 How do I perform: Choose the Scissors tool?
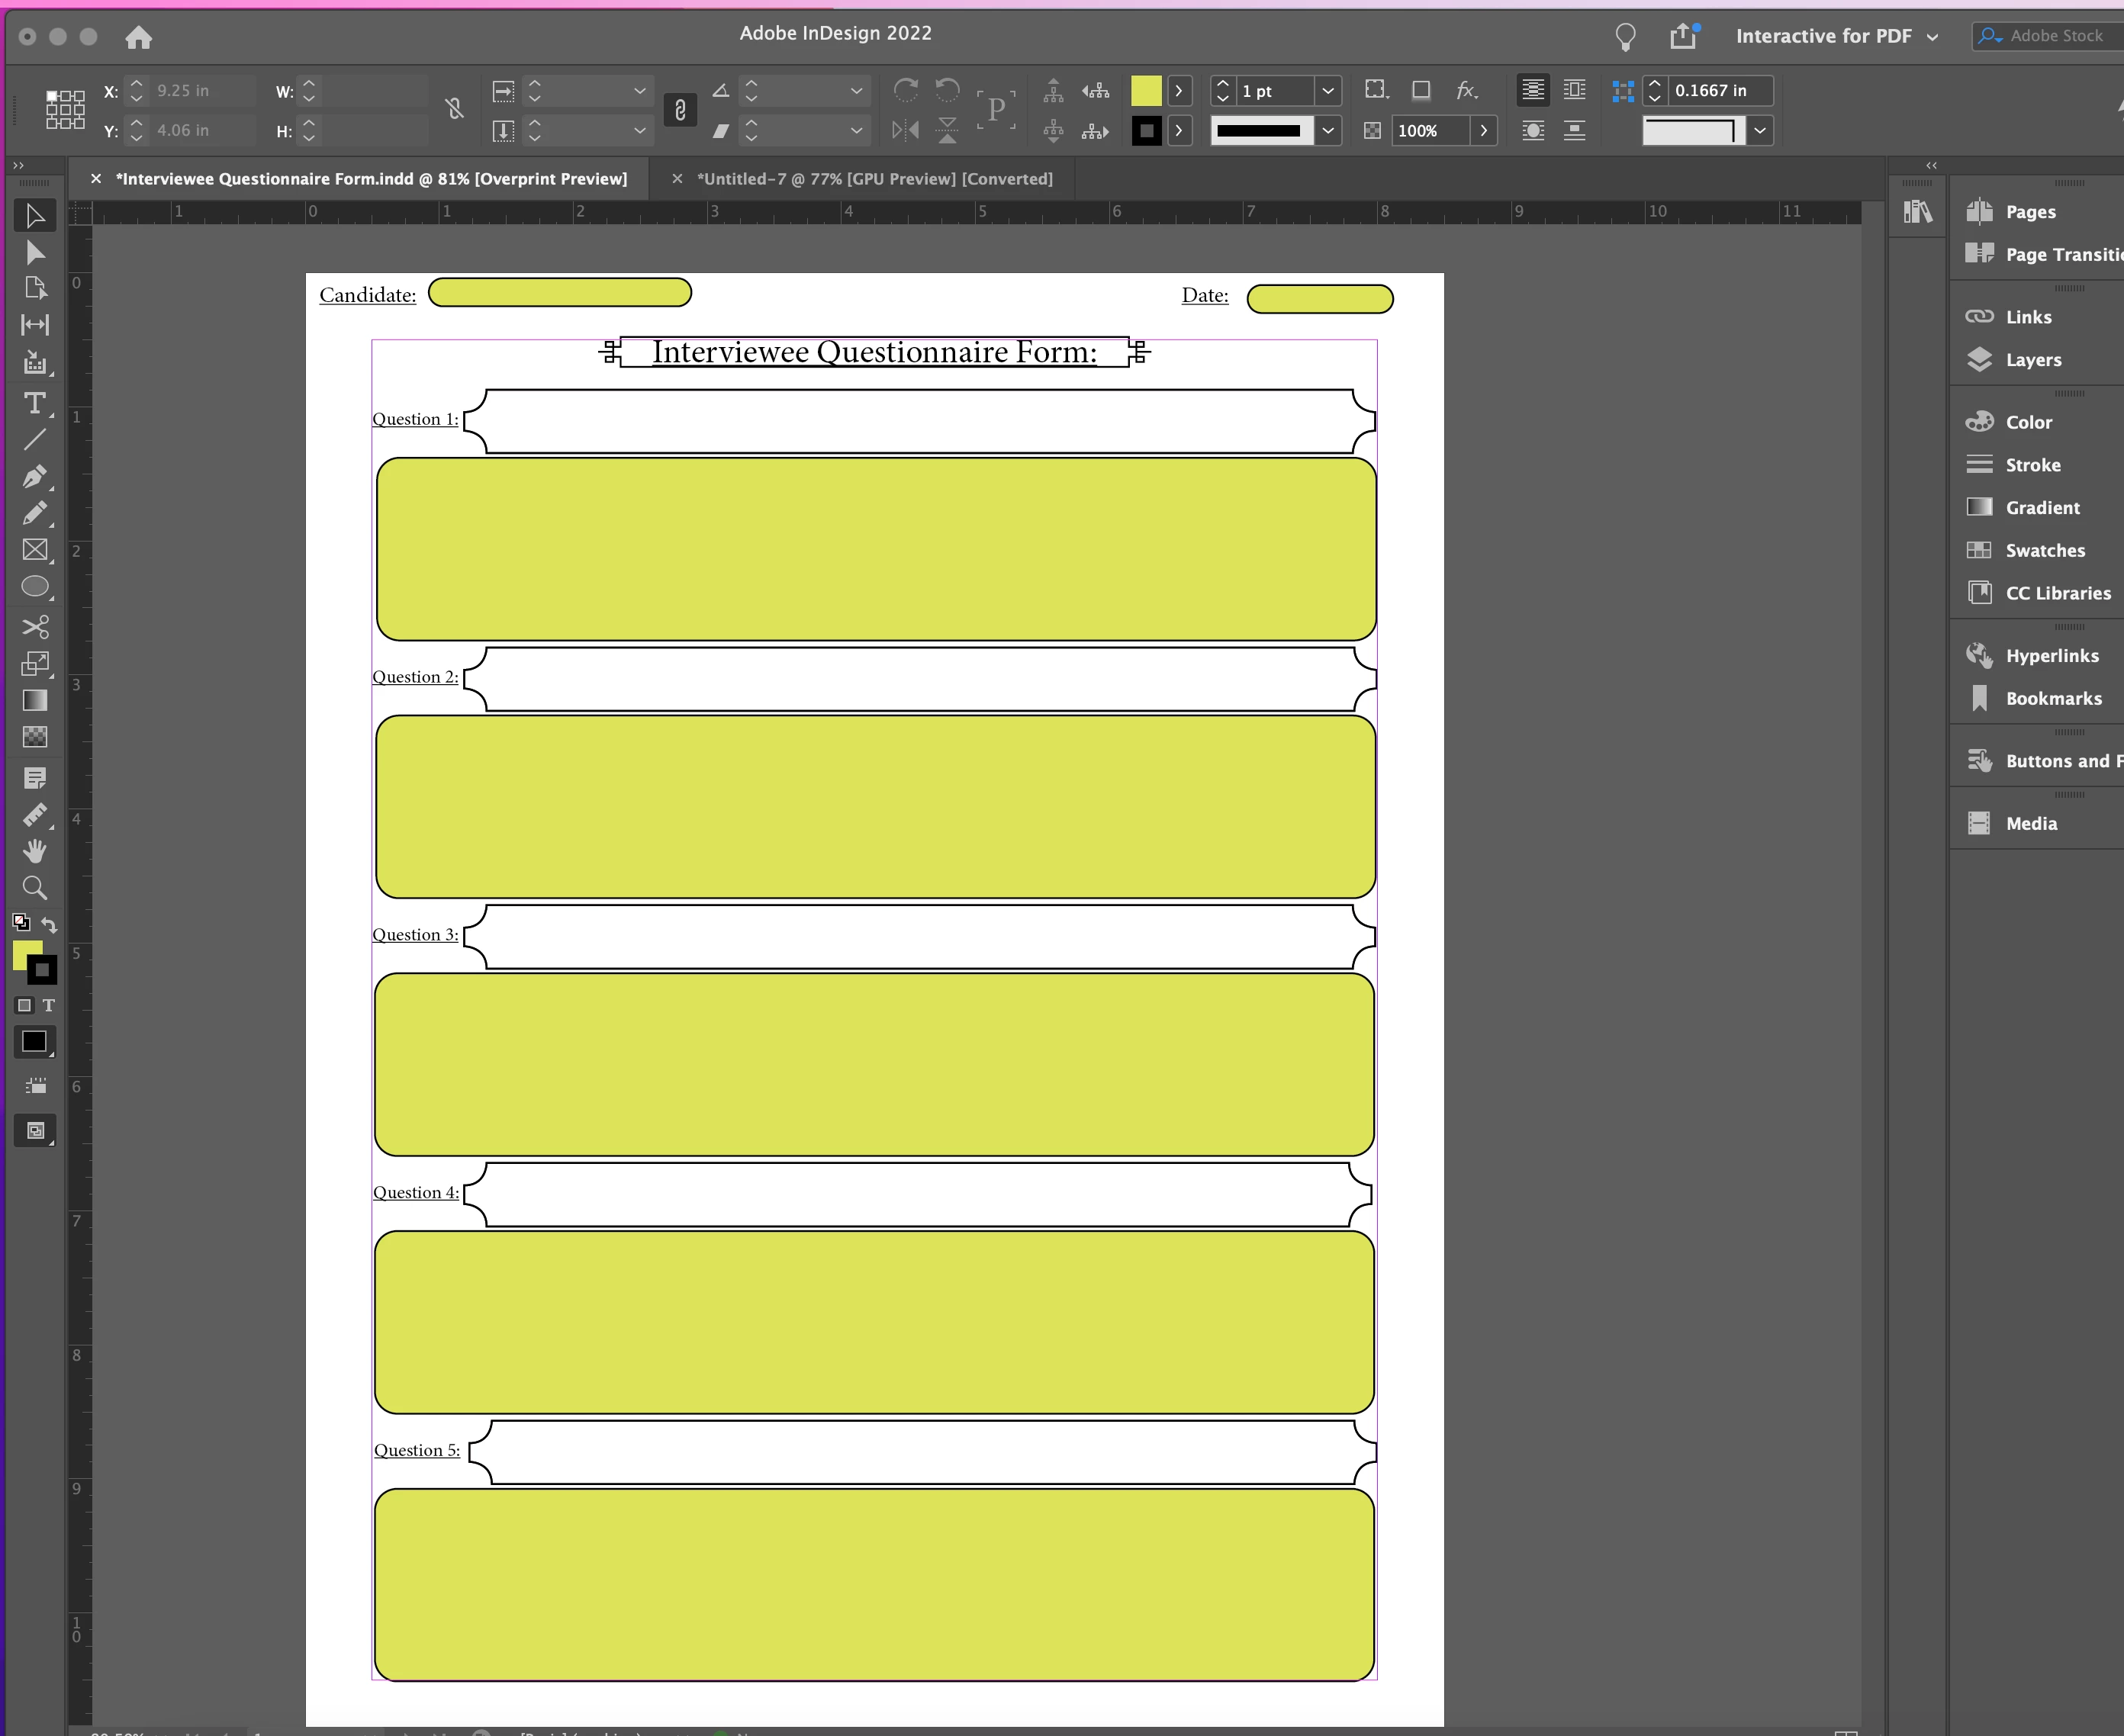(x=34, y=627)
